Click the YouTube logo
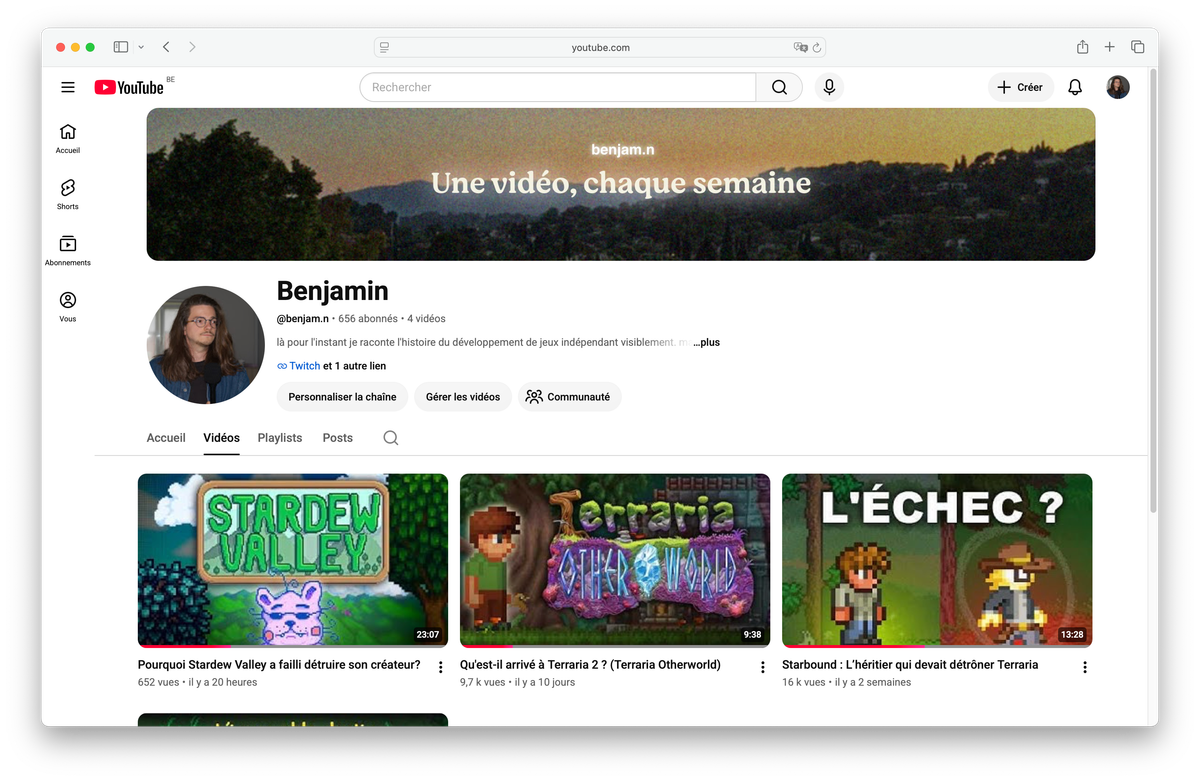Screen dimensions: 1200x781 (x=129, y=87)
